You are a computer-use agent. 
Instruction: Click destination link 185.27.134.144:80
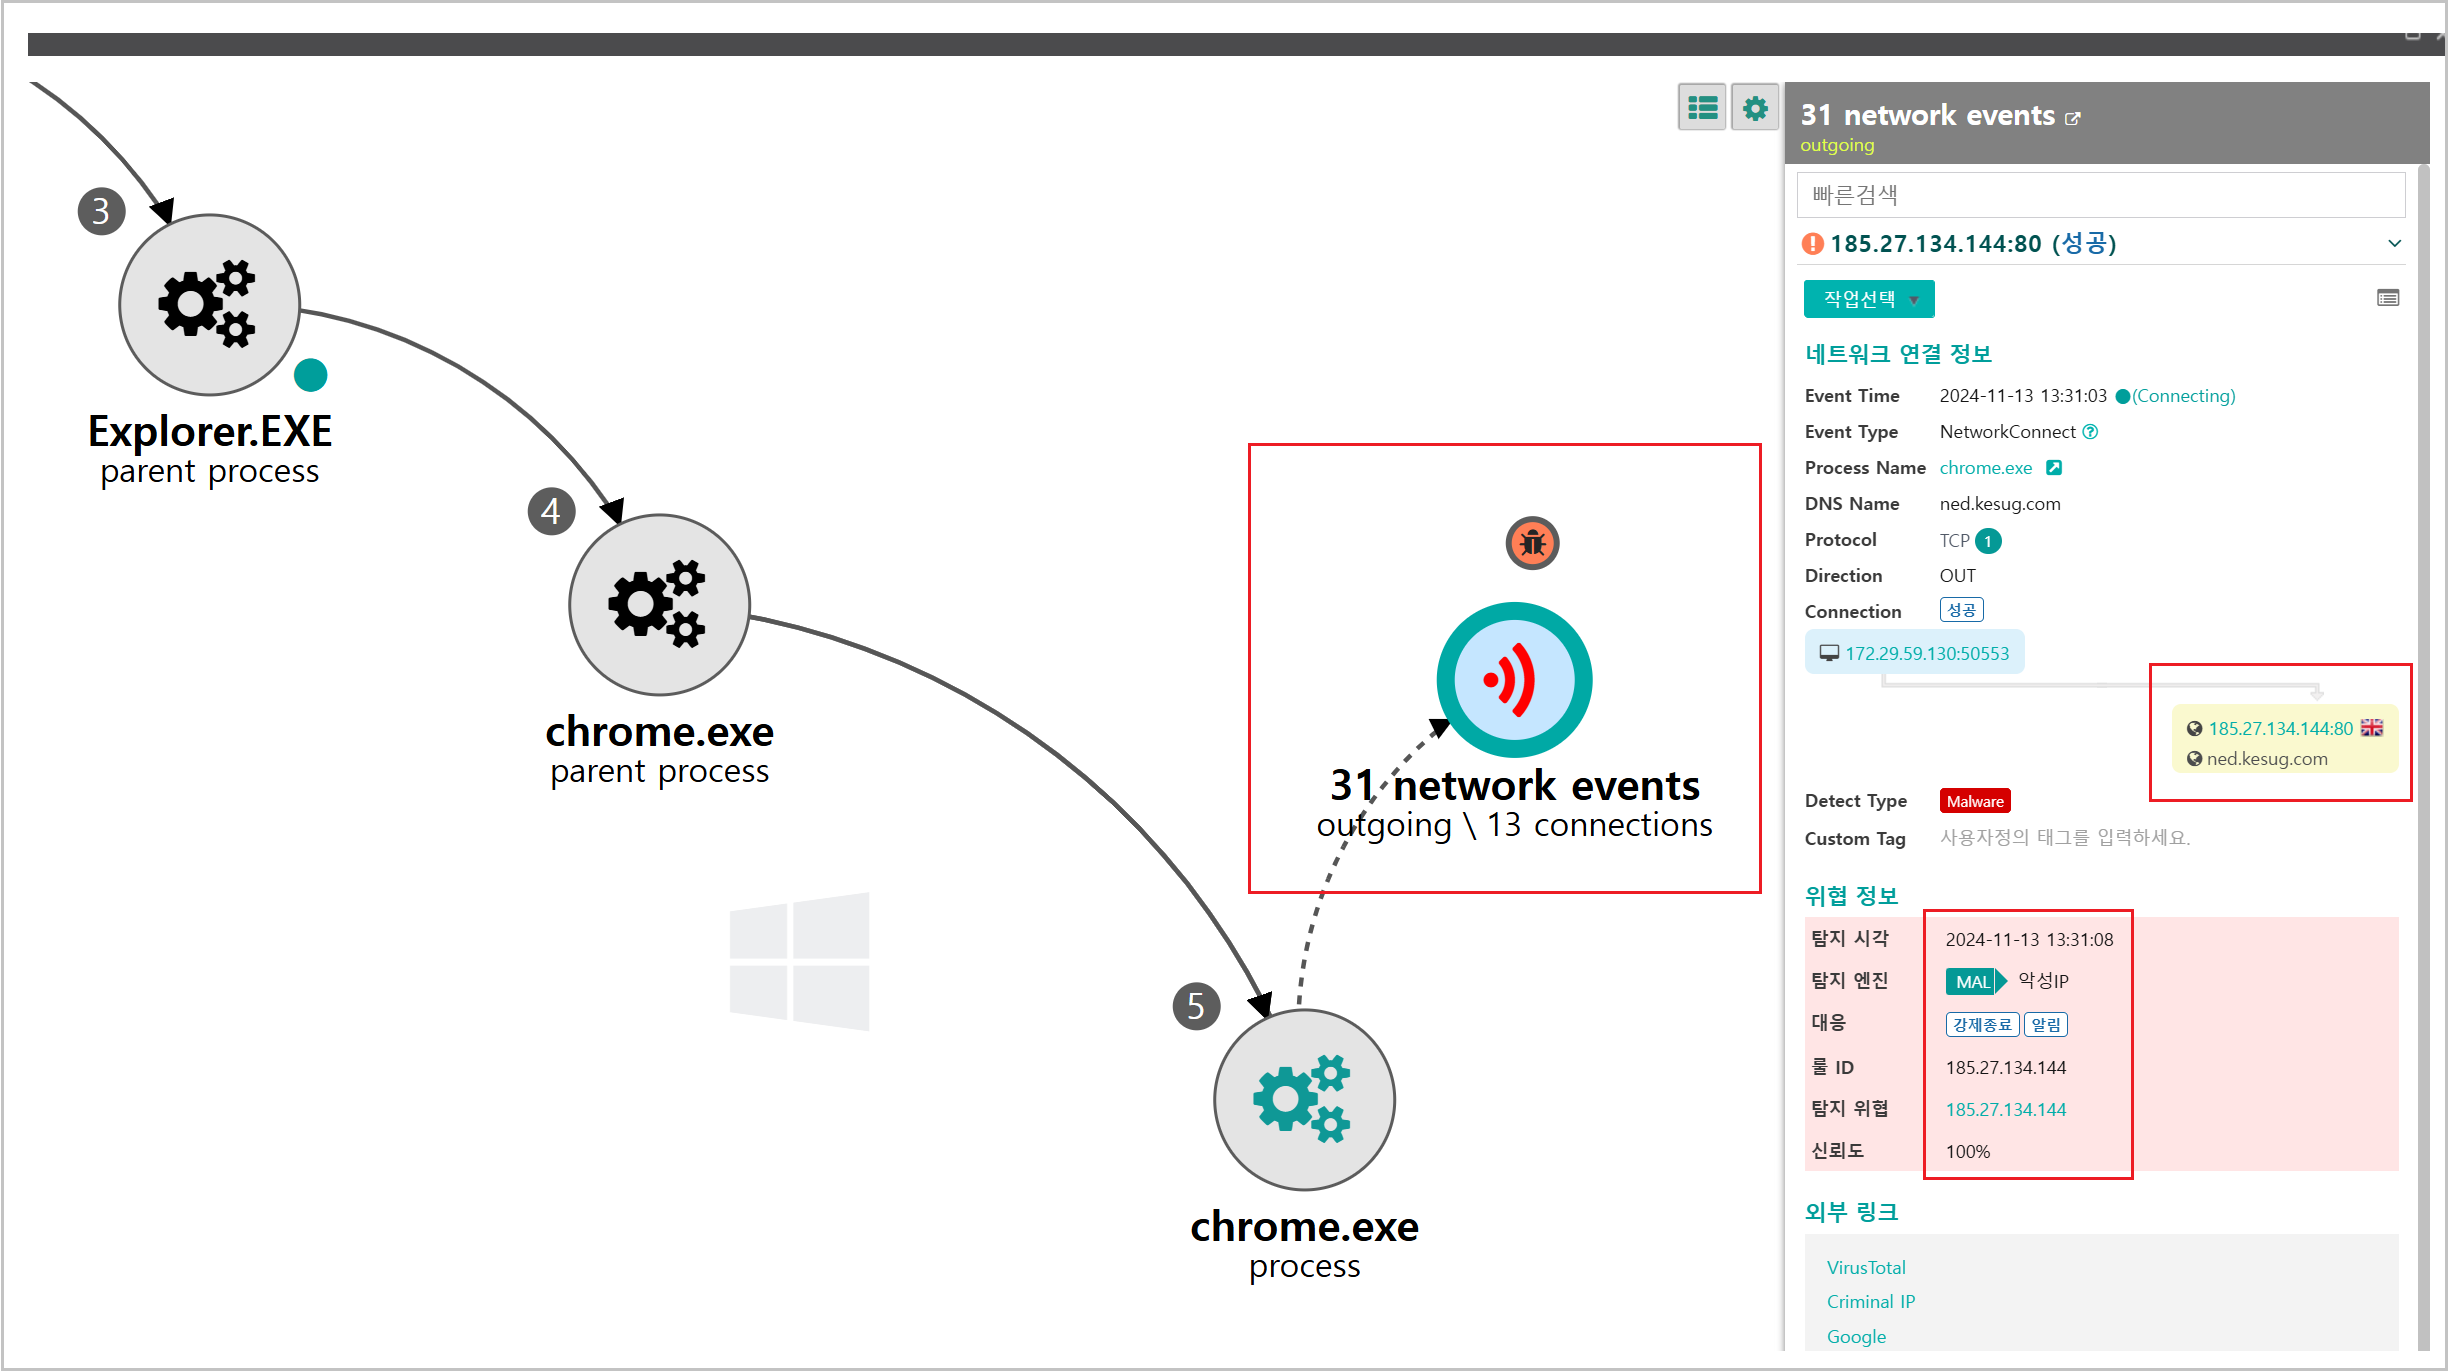click(x=2280, y=728)
